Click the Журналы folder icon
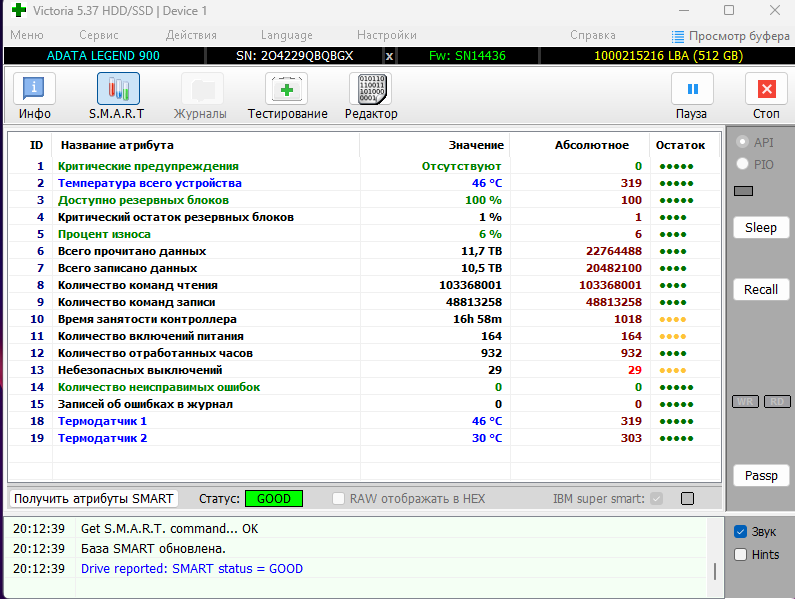Image resolution: width=795 pixels, height=599 pixels. 202,89
